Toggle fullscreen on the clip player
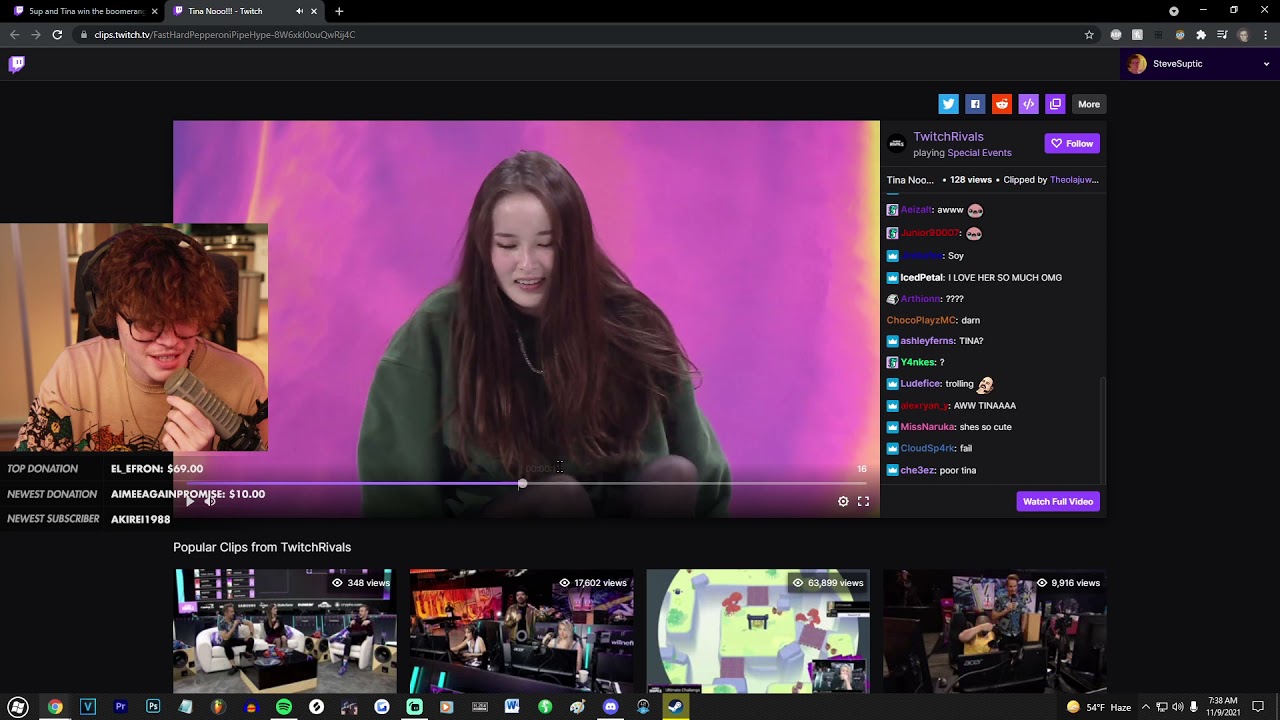 [863, 502]
